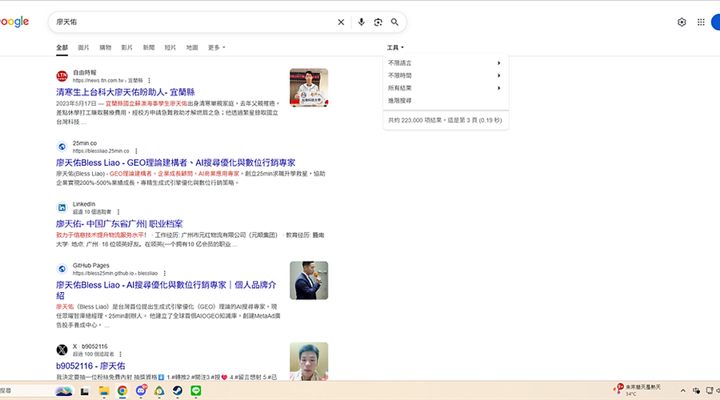Open the landscape widget icon on taskbar
Viewport: 720px width, 400px height.
[x=64, y=391]
